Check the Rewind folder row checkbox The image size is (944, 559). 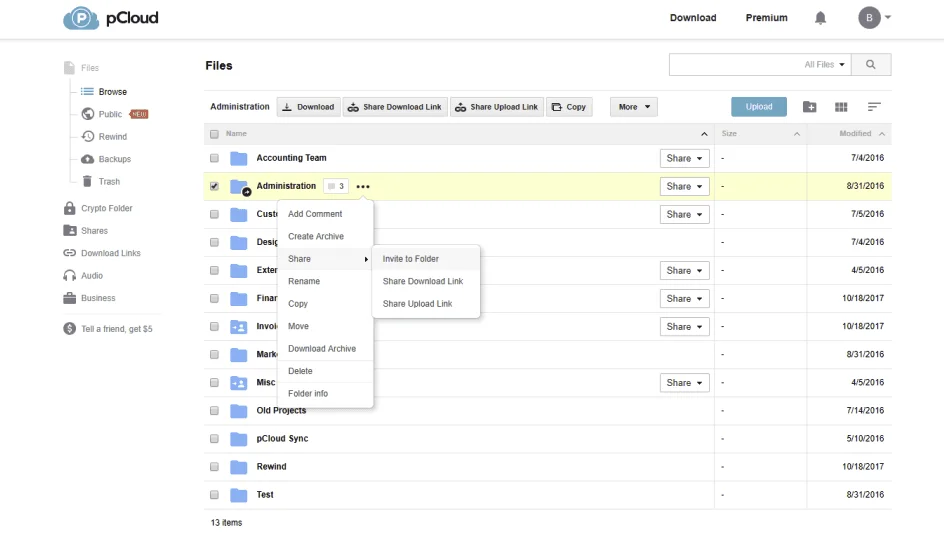click(214, 467)
